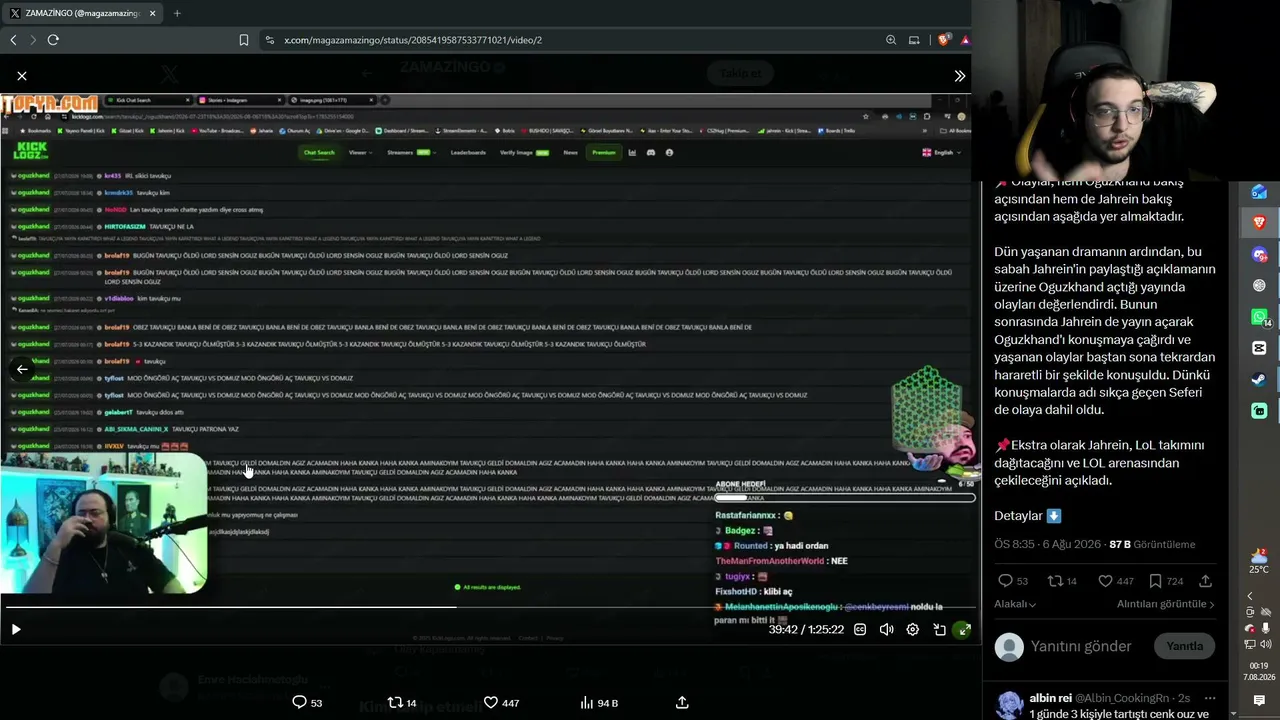Switch video to fullscreen
The image size is (1280, 720).
(x=963, y=629)
